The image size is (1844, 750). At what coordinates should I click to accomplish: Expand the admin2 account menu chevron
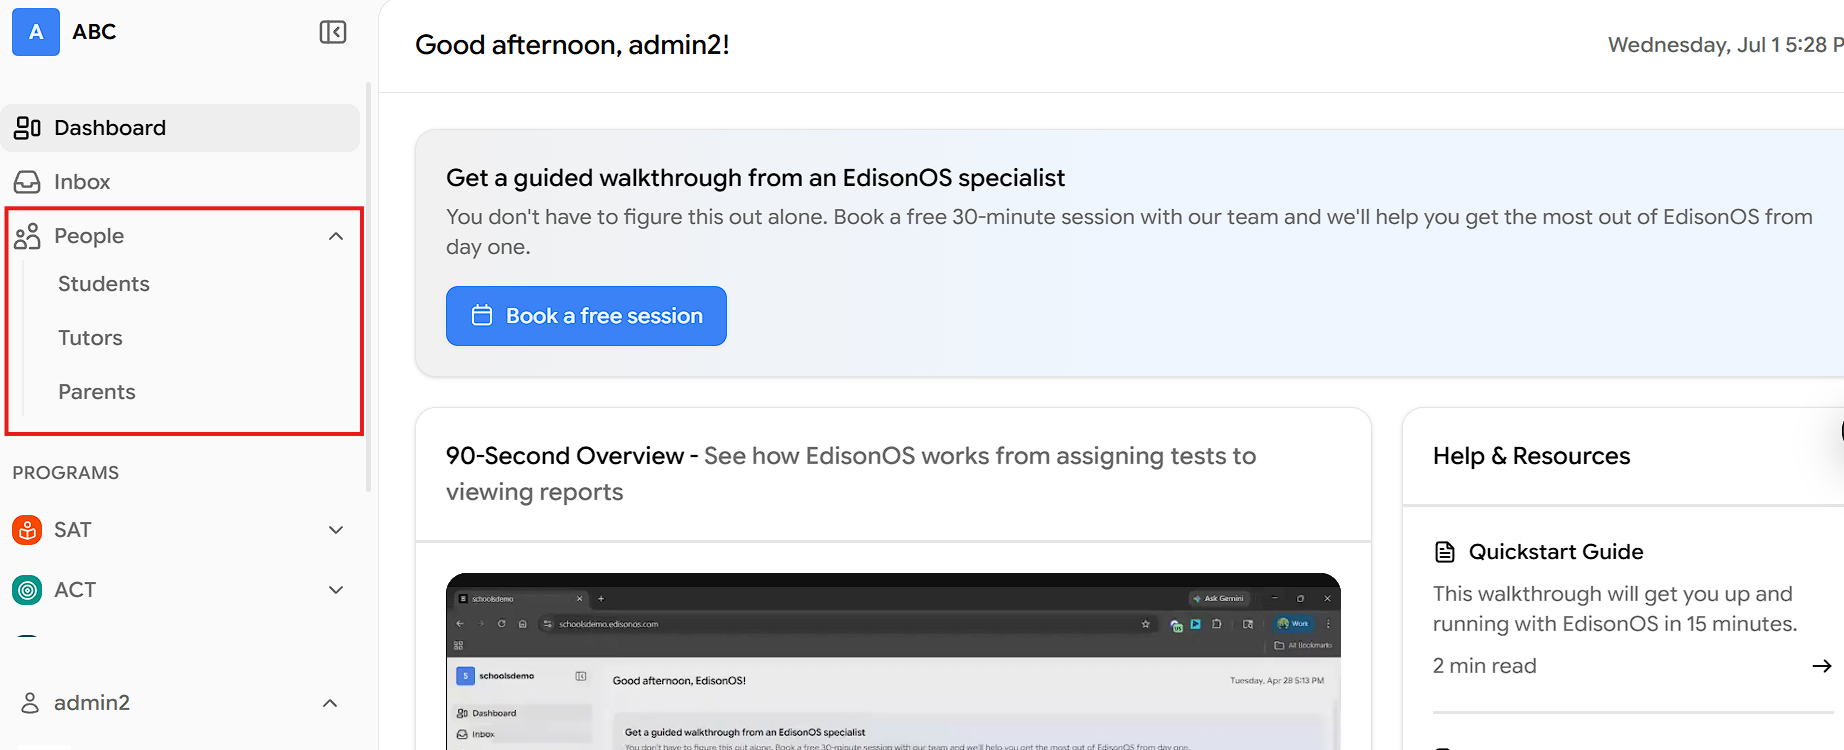pyautogui.click(x=330, y=703)
